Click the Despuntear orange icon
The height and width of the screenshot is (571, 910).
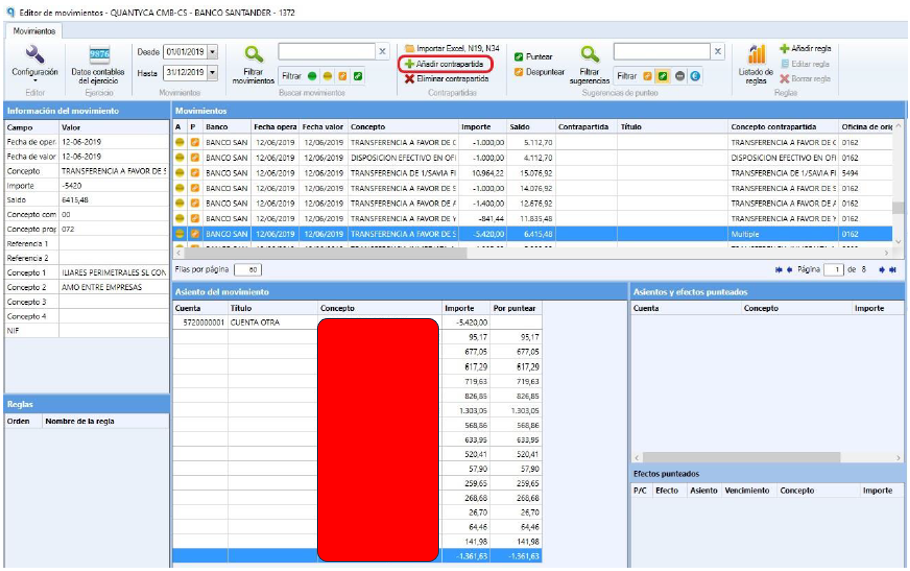pos(519,72)
